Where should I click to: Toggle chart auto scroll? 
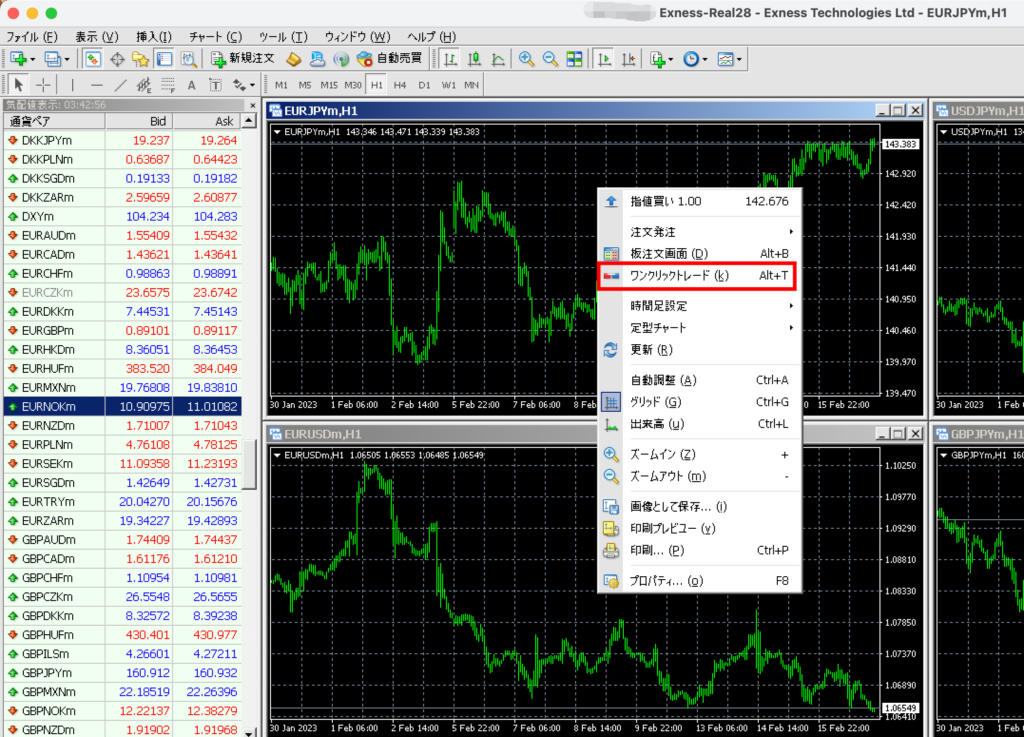point(604,59)
